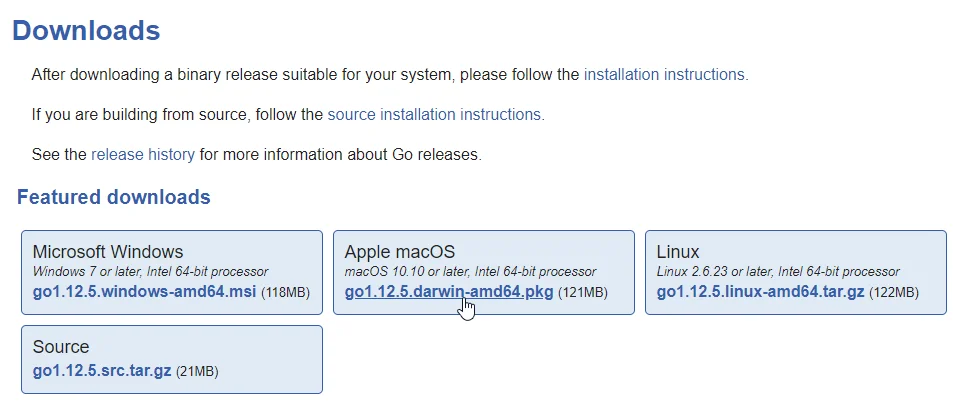Follow the release history link
This screenshot has width=969, height=408.
tap(143, 154)
